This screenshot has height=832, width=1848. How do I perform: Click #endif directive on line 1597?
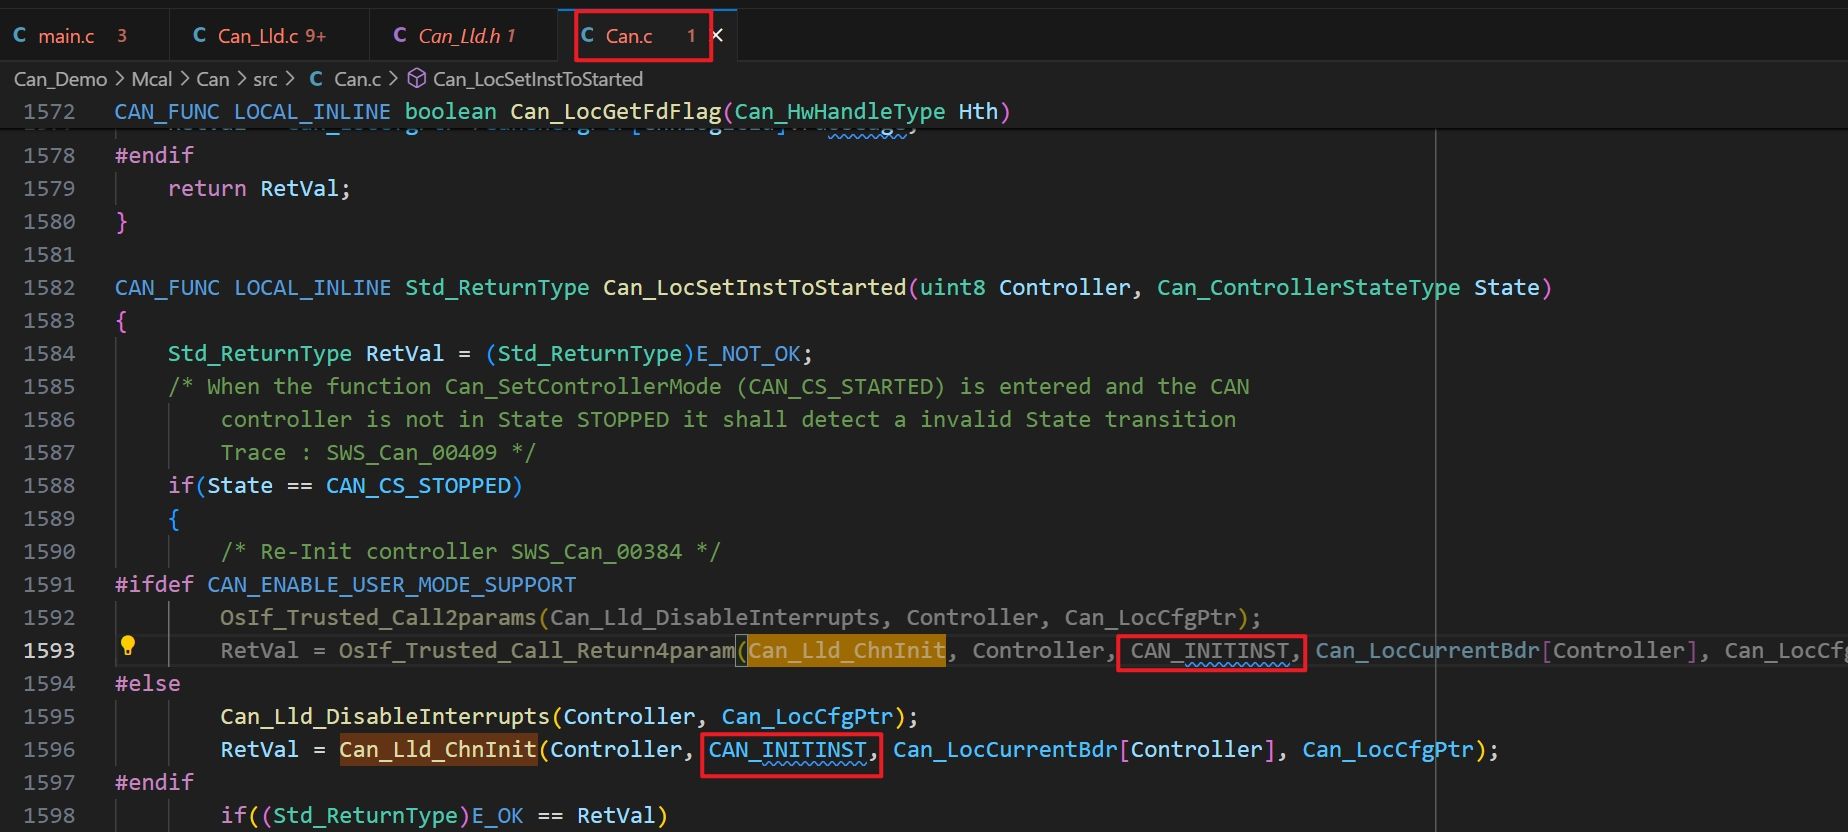click(154, 782)
